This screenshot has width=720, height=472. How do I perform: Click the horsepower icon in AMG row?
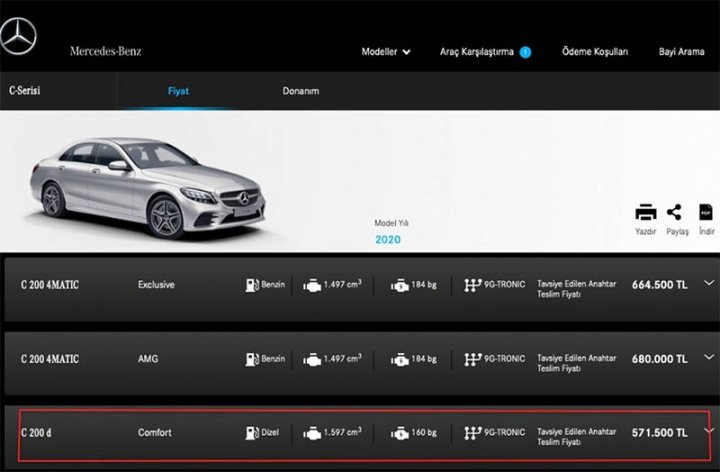coord(399,360)
